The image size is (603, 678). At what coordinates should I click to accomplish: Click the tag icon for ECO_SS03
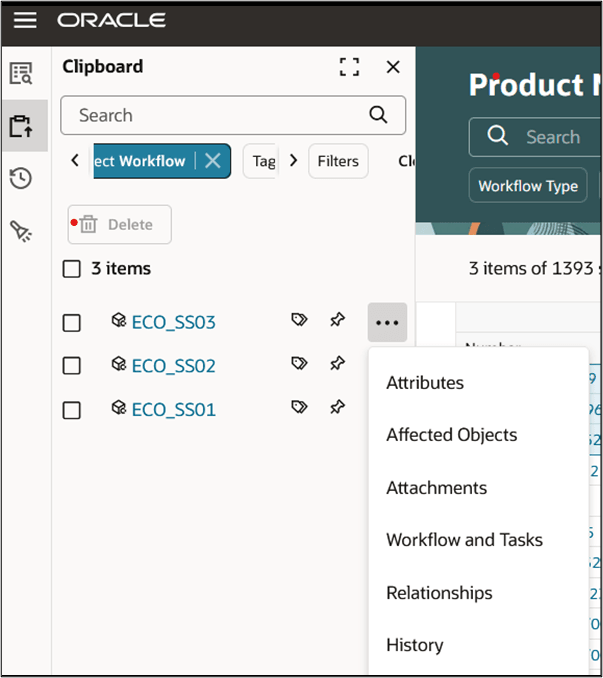pyautogui.click(x=299, y=320)
